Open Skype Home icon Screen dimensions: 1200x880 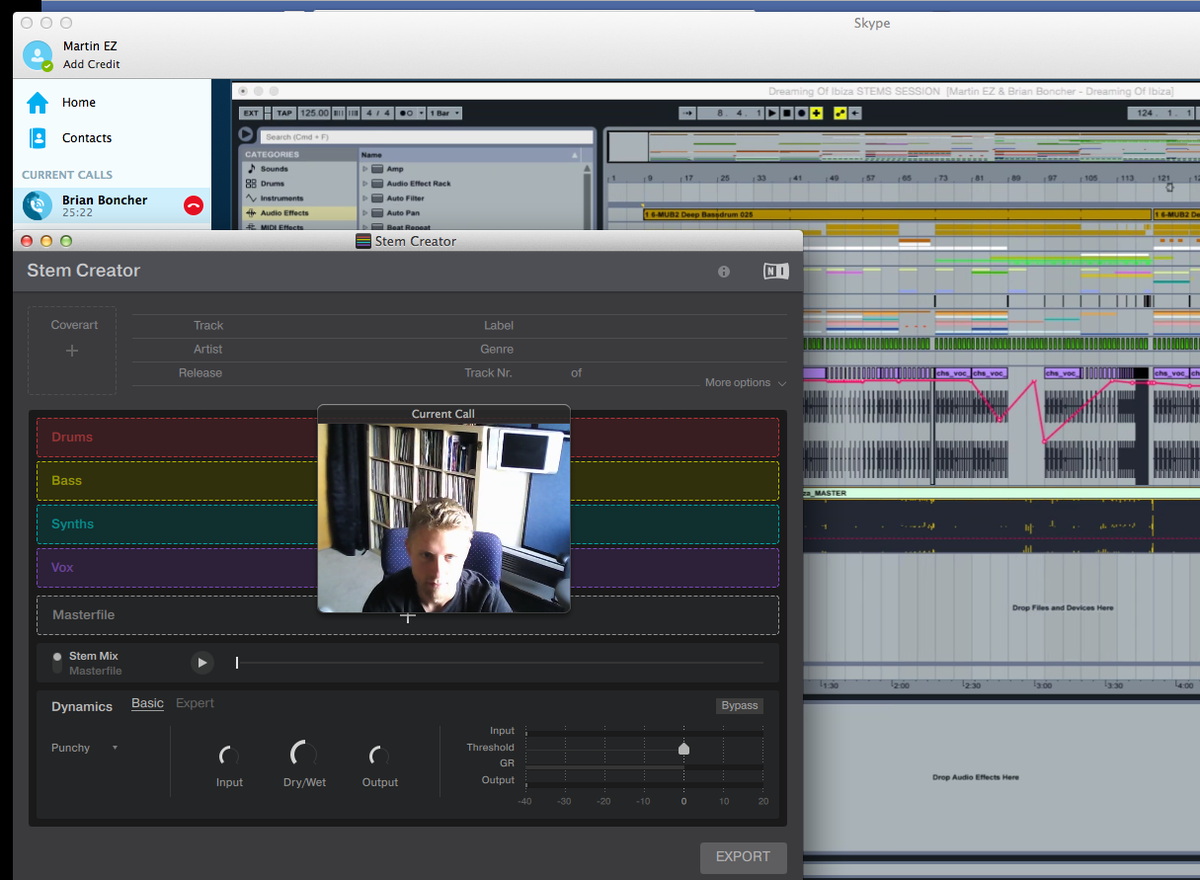(x=37, y=102)
